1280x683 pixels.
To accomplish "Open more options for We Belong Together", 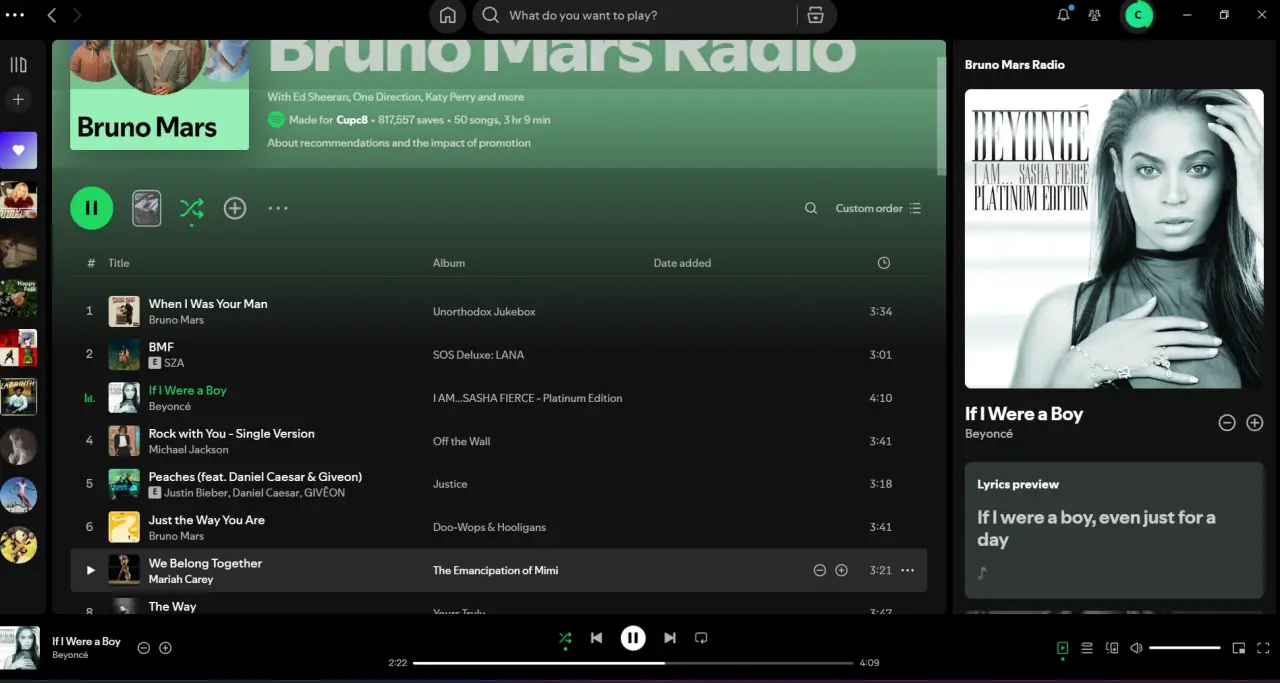I will coord(908,570).
